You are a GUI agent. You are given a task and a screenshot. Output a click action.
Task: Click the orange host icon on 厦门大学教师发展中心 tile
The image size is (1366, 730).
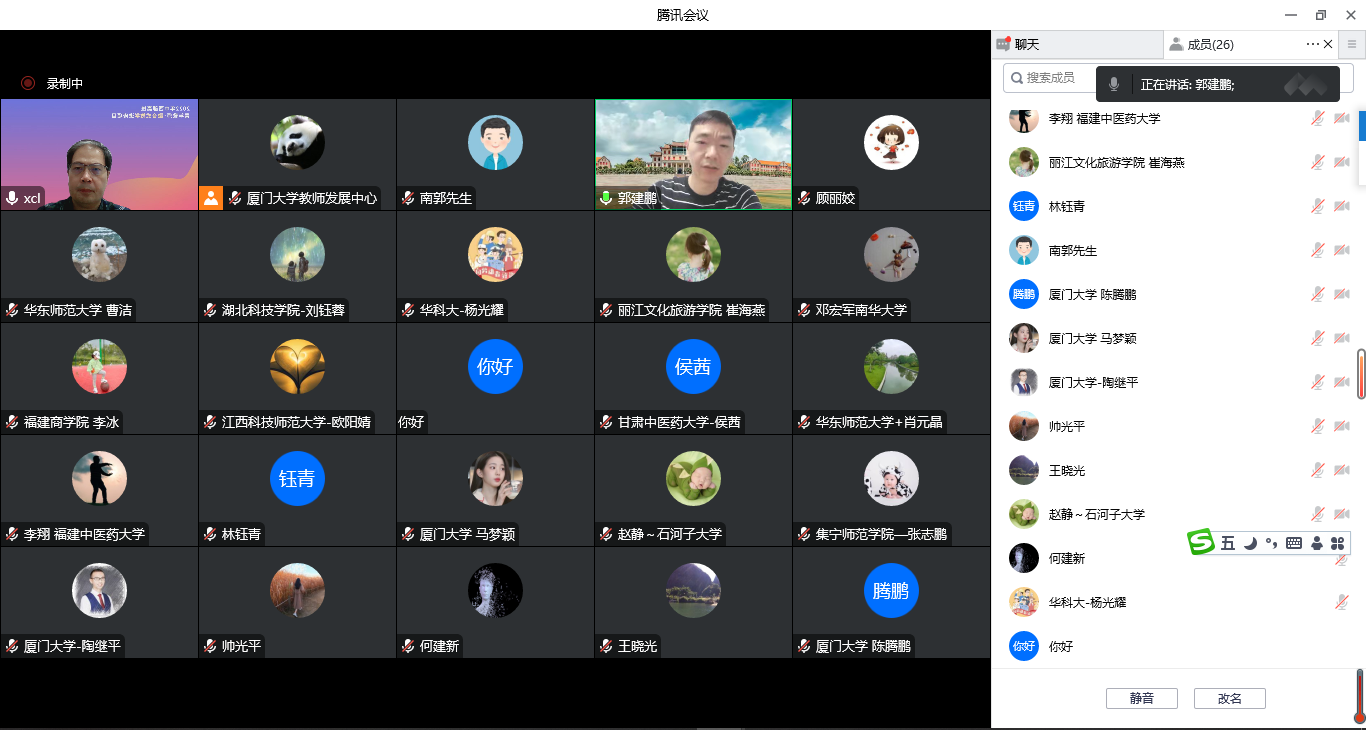click(x=211, y=198)
